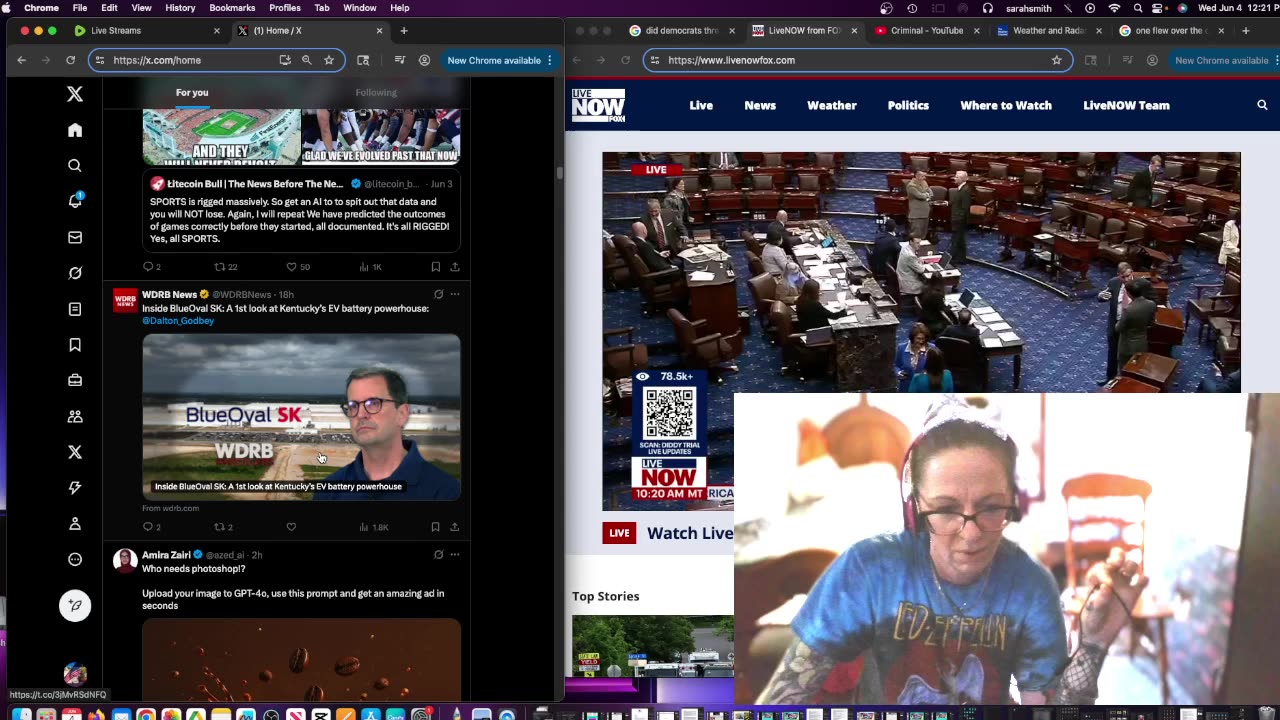This screenshot has width=1280, height=720.
Task: Switch to Live Streams browser tab
Action: coord(146,31)
